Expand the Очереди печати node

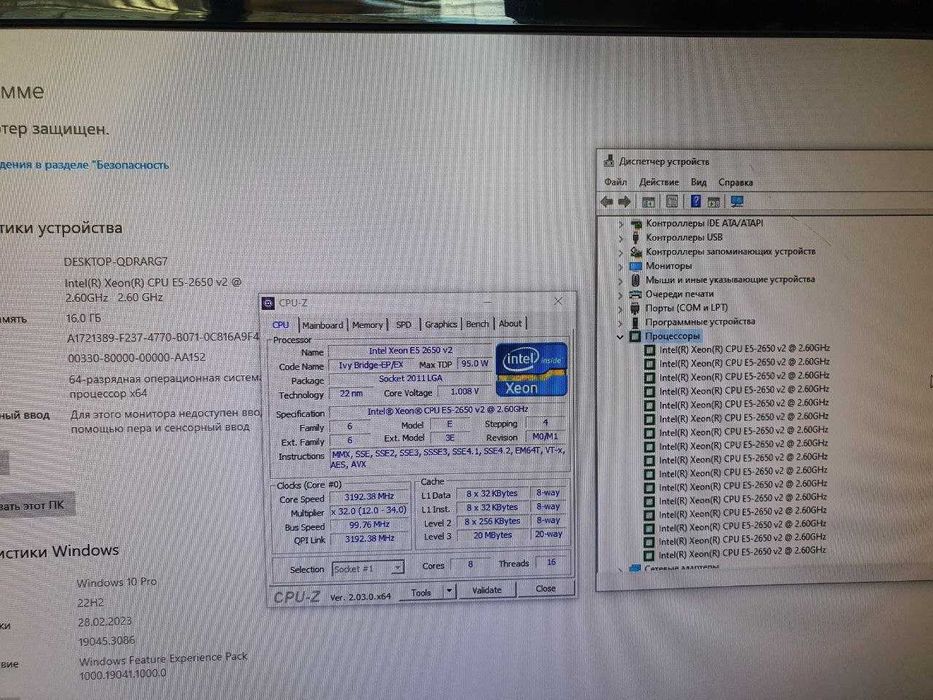point(621,295)
